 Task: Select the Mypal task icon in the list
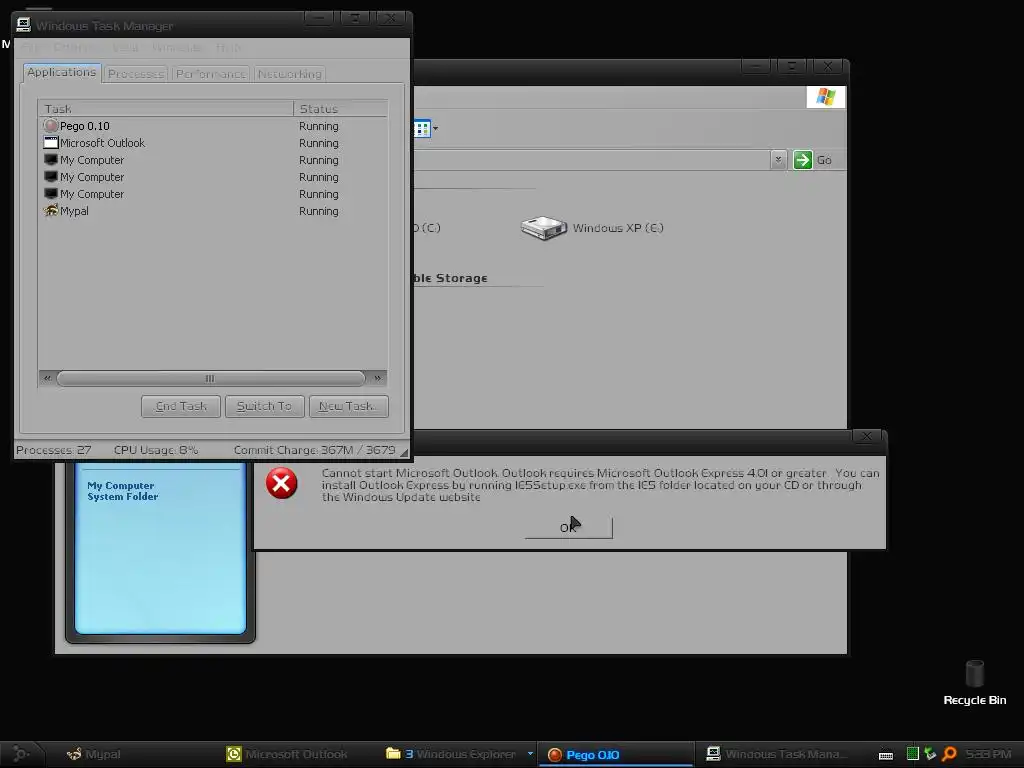51,210
